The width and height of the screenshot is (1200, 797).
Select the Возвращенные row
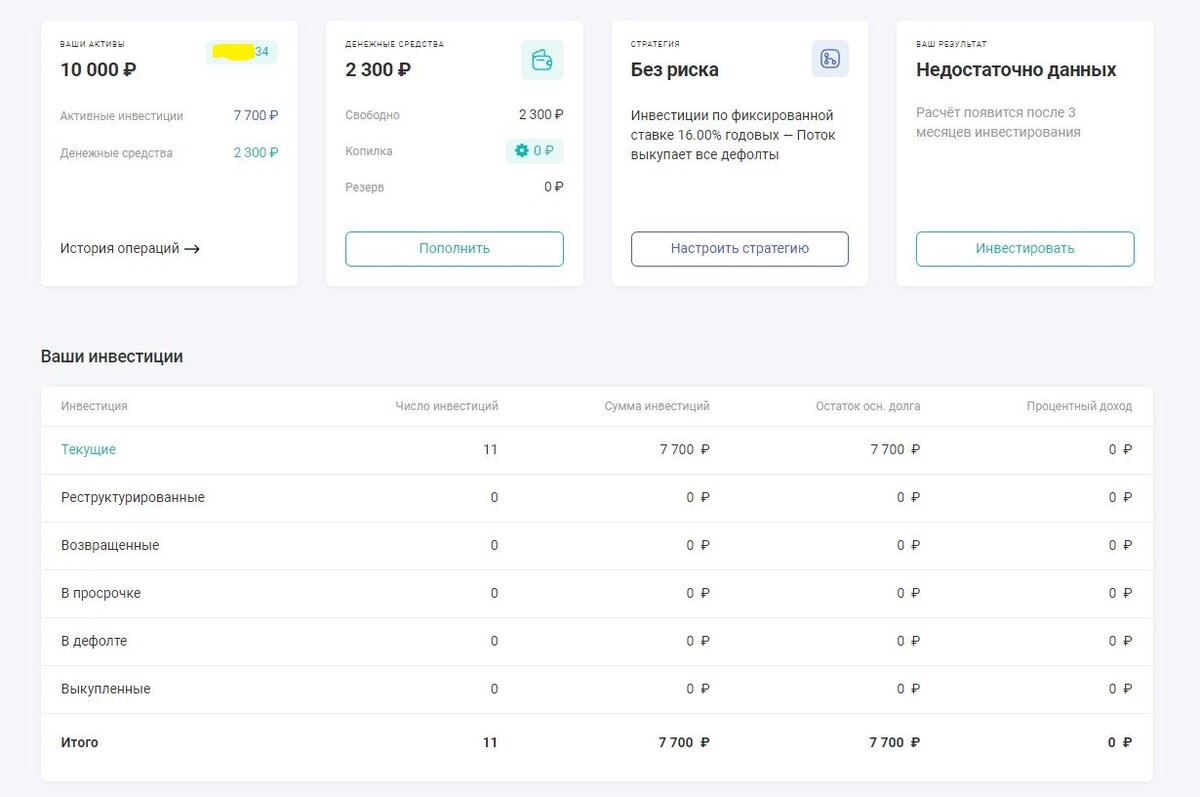tap(597, 546)
